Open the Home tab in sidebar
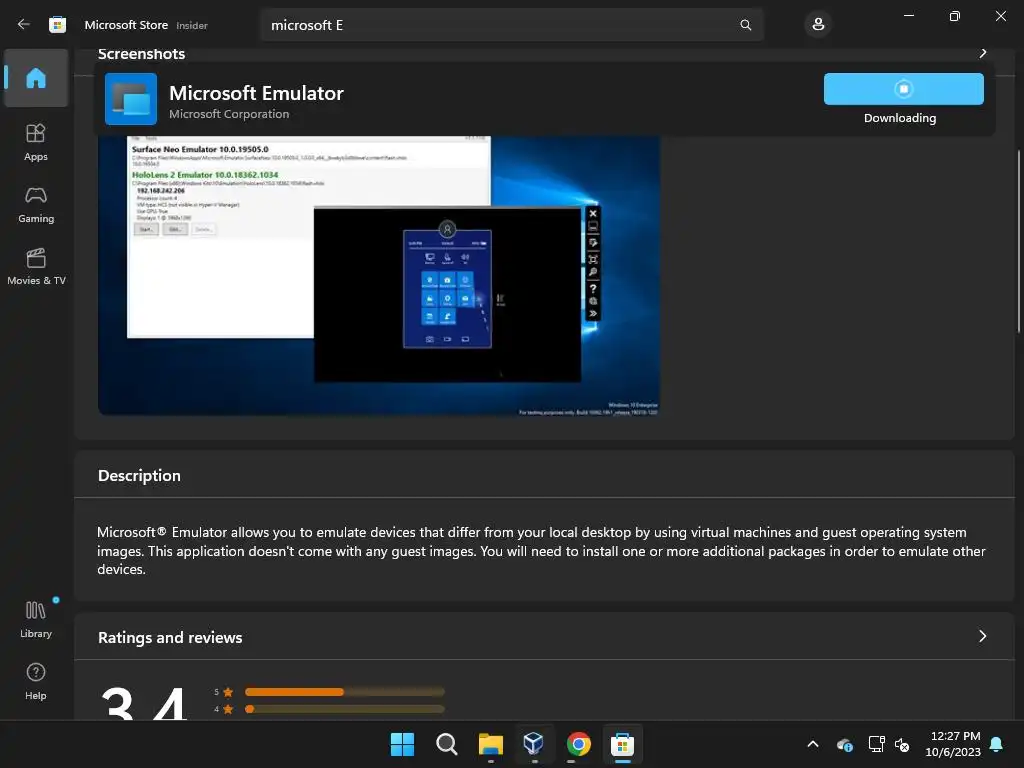 tap(36, 78)
